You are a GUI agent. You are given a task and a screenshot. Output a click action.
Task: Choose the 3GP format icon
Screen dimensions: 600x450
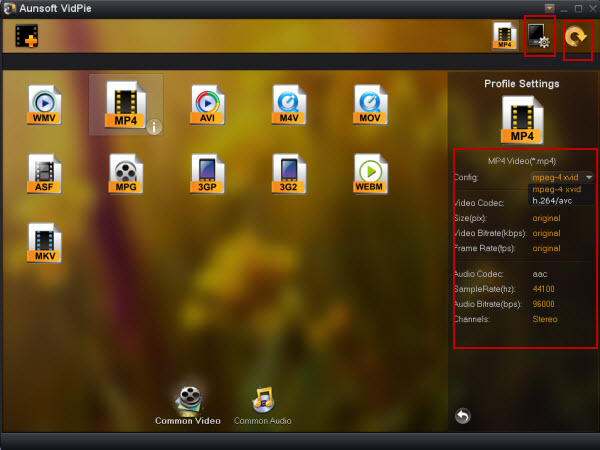tap(207, 174)
